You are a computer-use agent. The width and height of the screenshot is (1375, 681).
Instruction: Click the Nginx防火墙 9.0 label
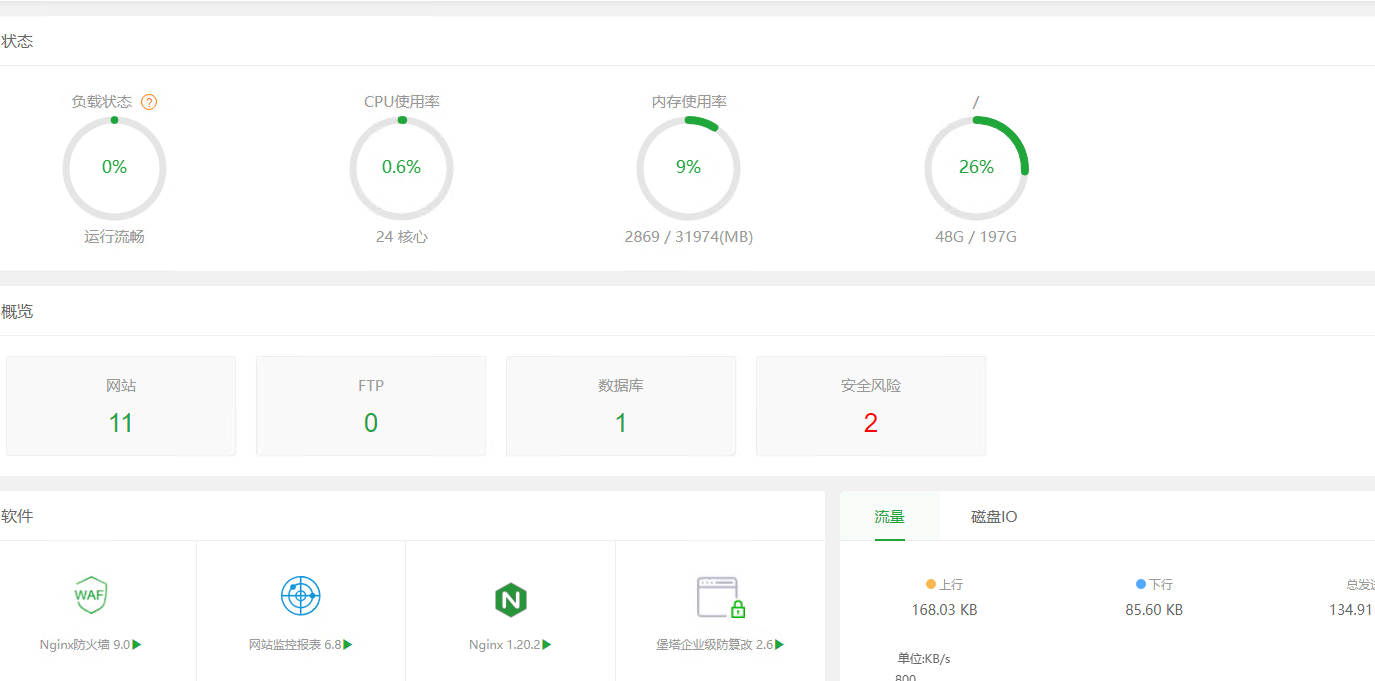pos(85,645)
